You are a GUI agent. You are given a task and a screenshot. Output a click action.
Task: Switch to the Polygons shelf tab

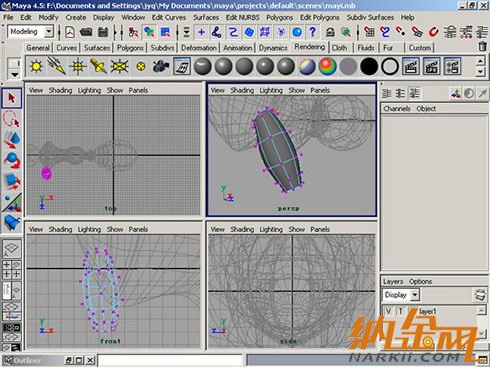point(130,48)
